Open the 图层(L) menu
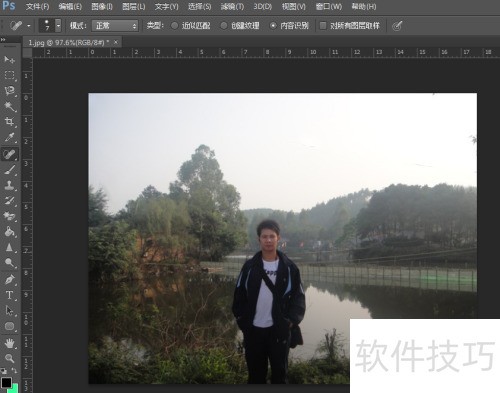500x393 pixels. (x=134, y=6)
